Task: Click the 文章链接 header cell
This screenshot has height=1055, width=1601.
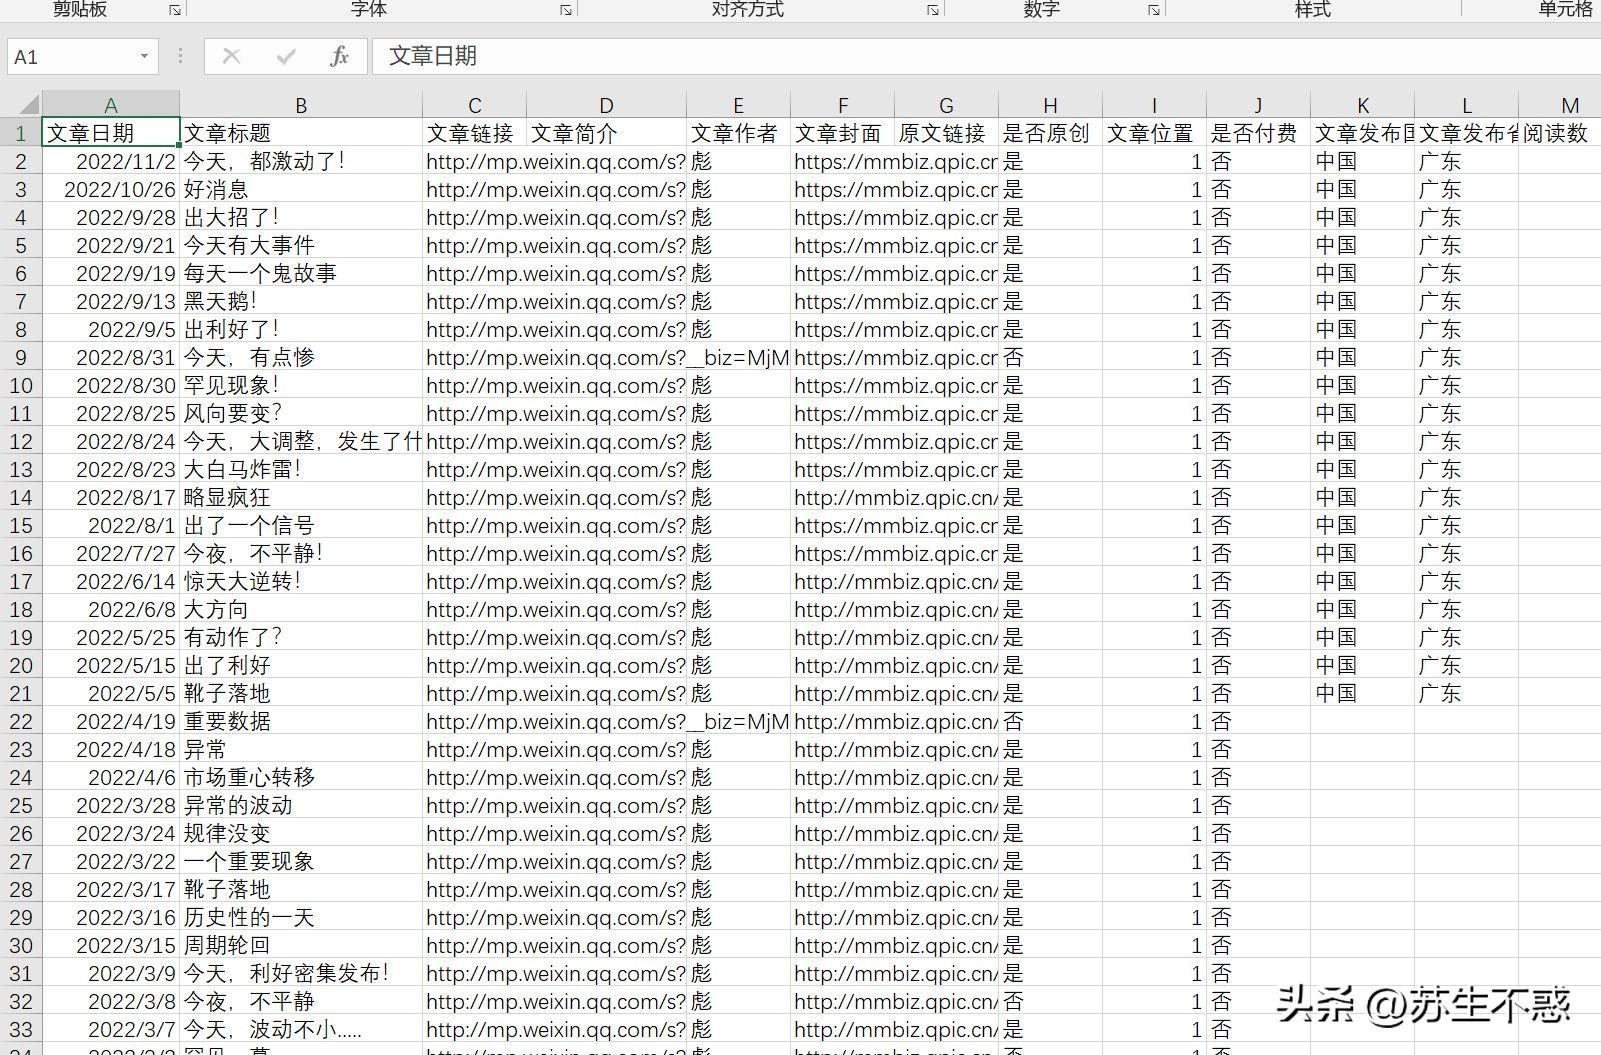Action: coord(475,133)
